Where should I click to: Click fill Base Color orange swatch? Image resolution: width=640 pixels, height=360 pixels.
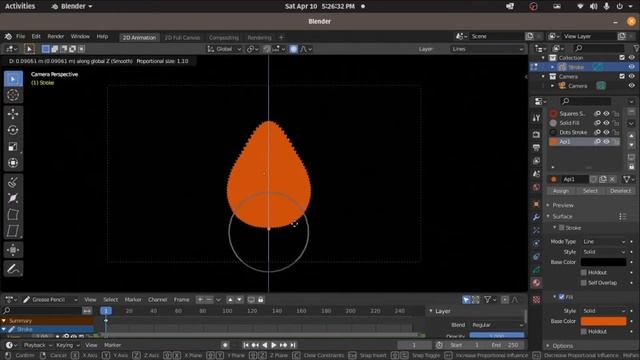click(x=603, y=321)
